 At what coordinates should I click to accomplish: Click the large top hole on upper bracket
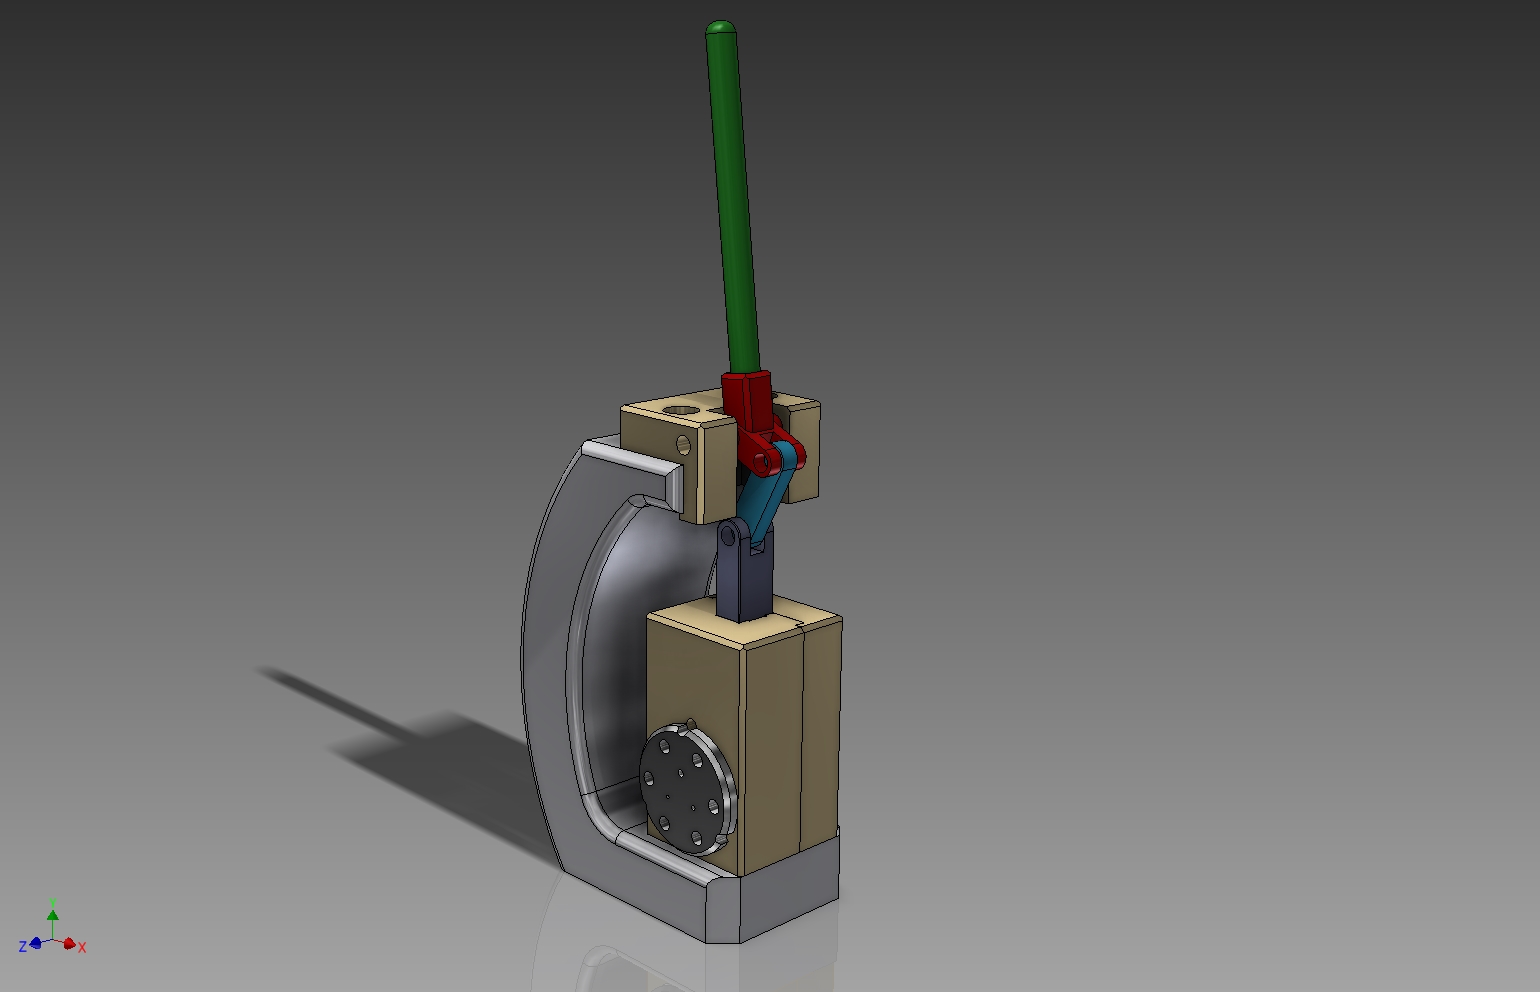[683, 409]
